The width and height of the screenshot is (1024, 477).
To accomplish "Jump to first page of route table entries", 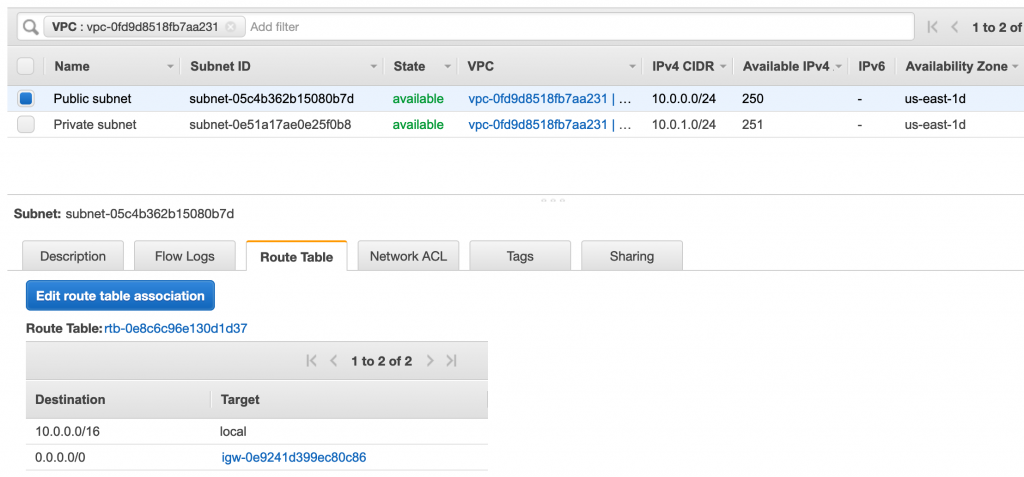I will (x=311, y=361).
